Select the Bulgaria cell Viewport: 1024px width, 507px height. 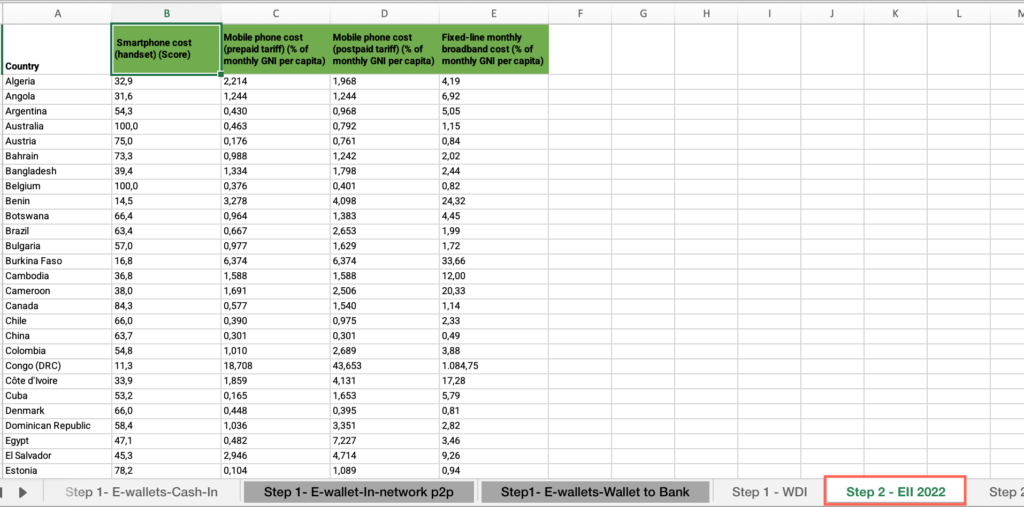click(x=57, y=246)
